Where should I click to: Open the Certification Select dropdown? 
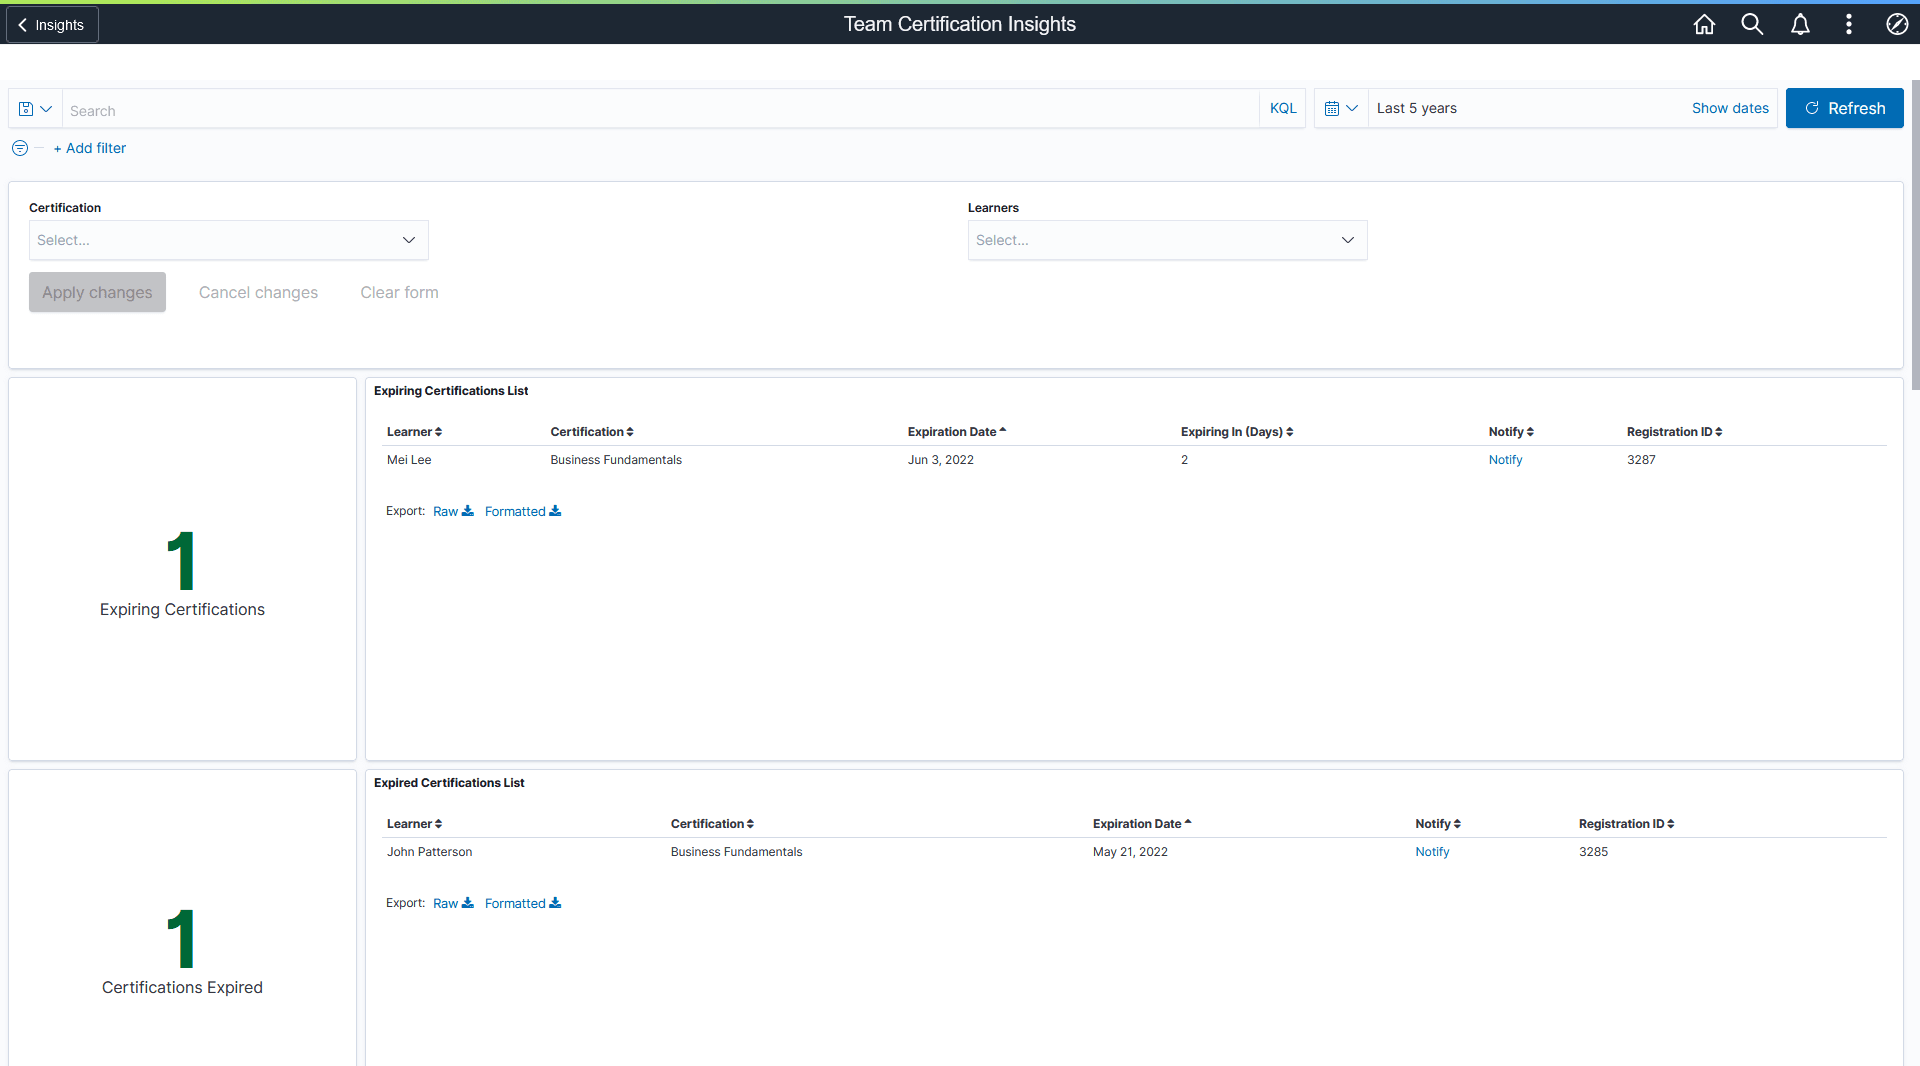[x=228, y=240]
